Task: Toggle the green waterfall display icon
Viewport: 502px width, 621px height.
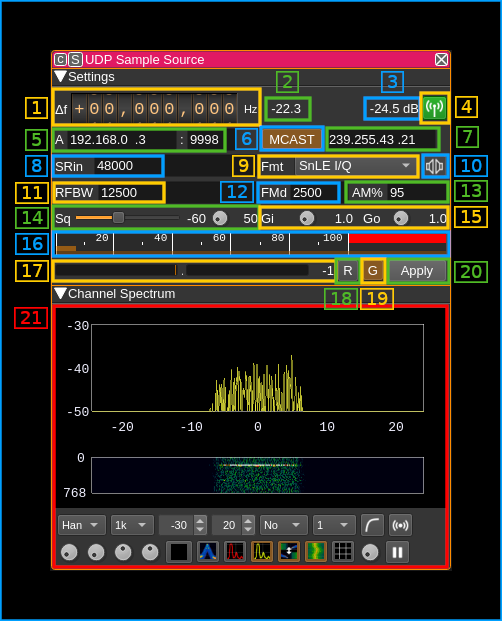Action: click(316, 552)
